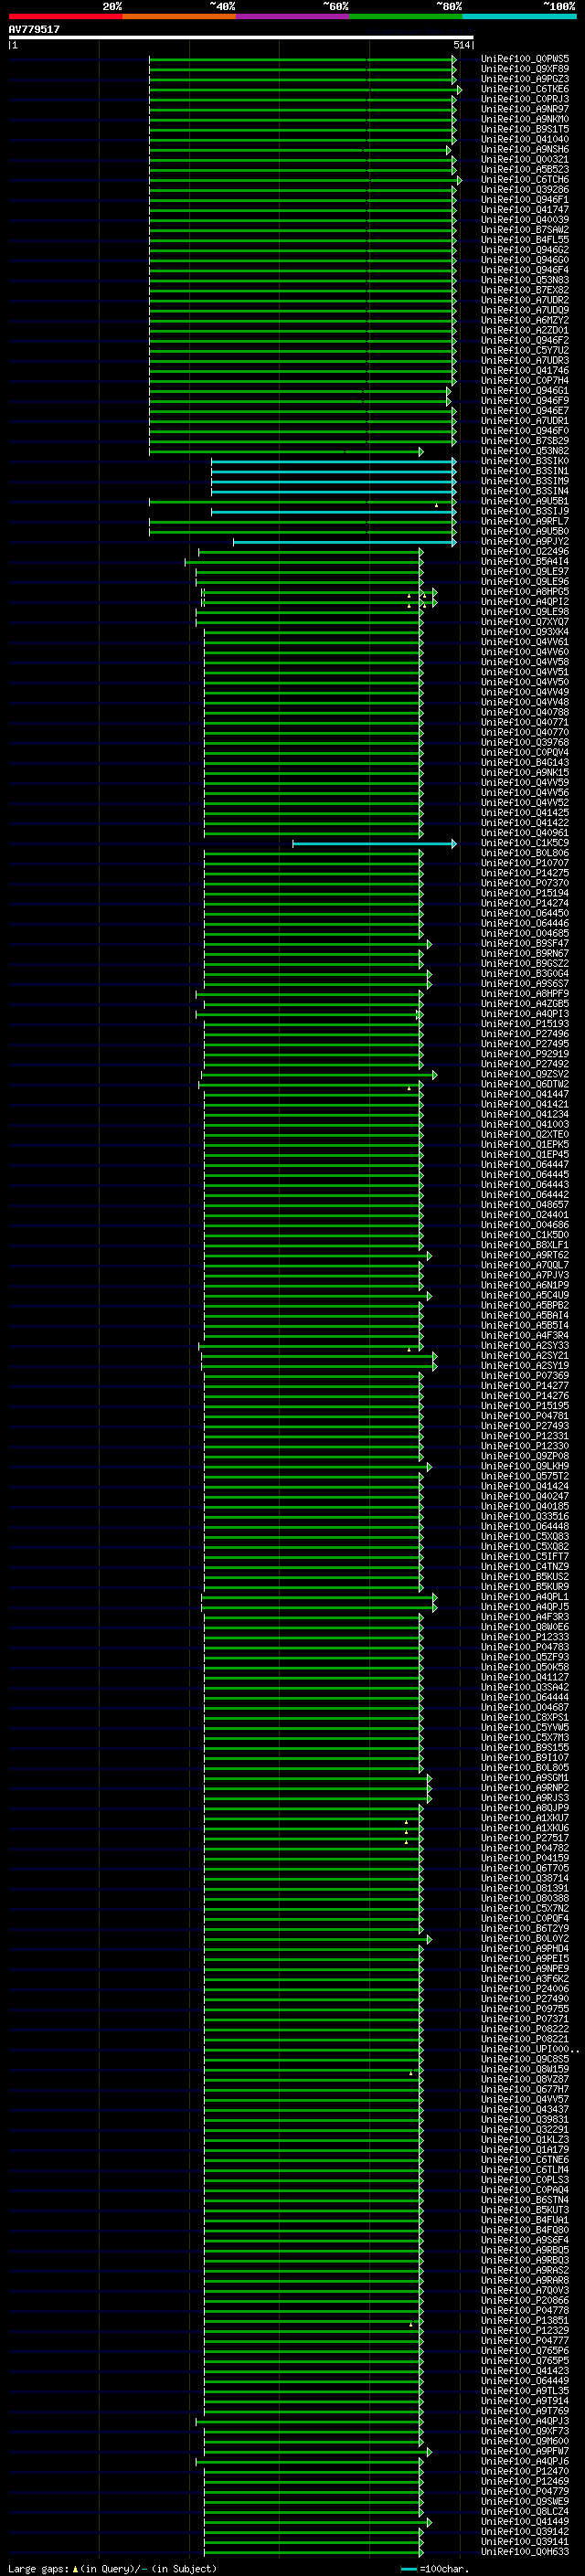Click the UniRef100_C6TNE6 label
The width and height of the screenshot is (585, 2576).
[x=525, y=2161]
